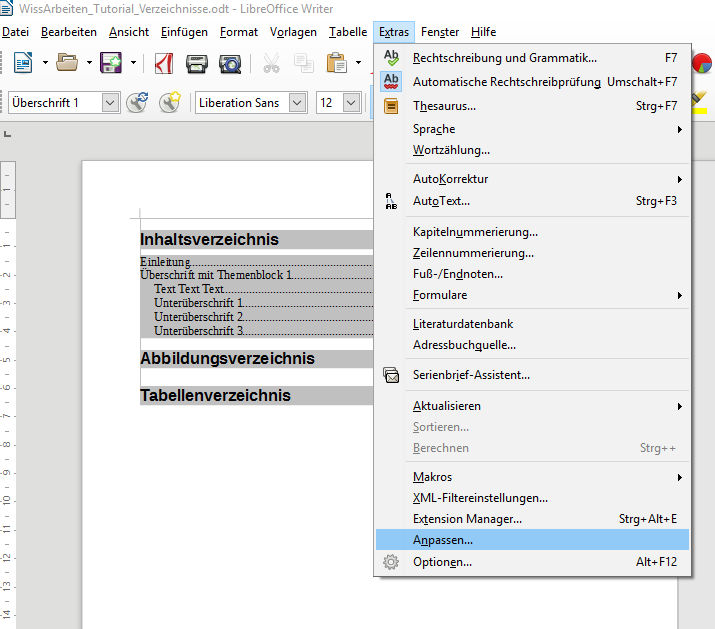
Task: Choose Zeilennummerierung entry
Action: click(x=532, y=253)
